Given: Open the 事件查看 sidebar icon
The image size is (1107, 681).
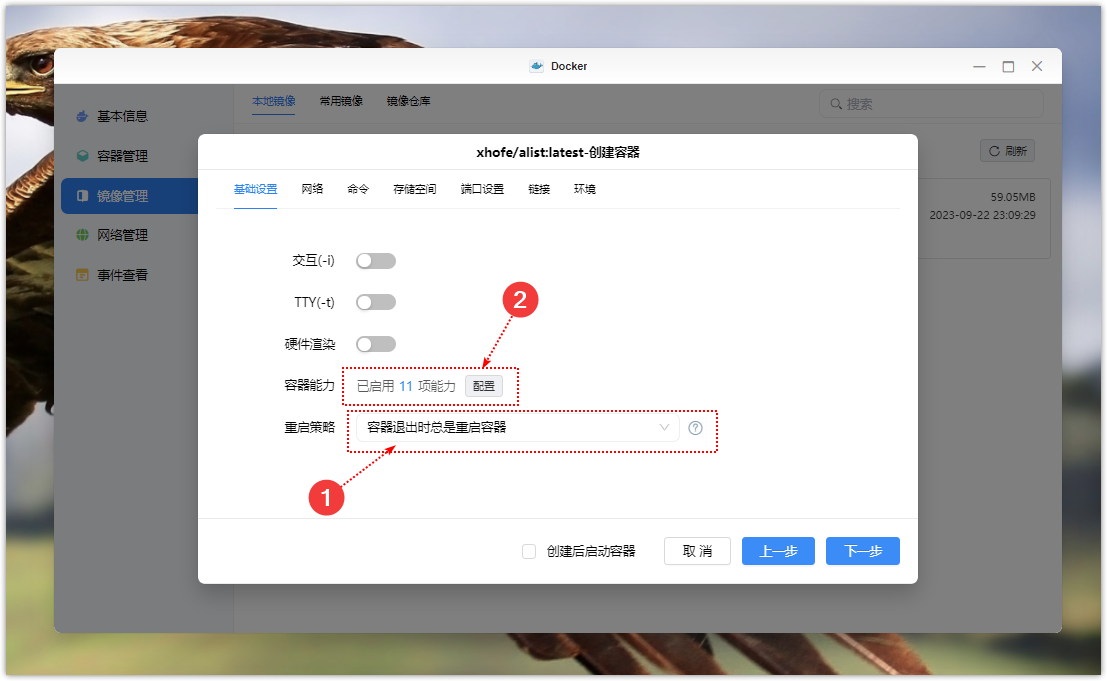Looking at the screenshot, I should coord(83,275).
